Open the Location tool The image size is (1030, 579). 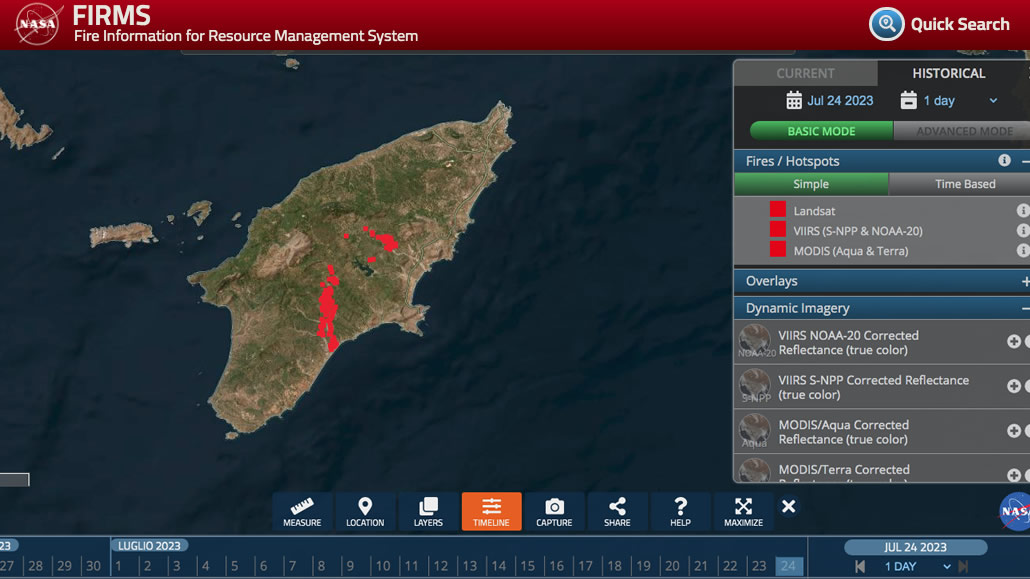365,511
